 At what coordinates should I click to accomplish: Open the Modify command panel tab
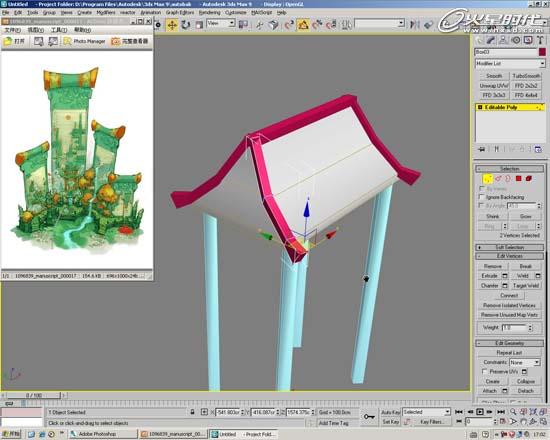(491, 40)
